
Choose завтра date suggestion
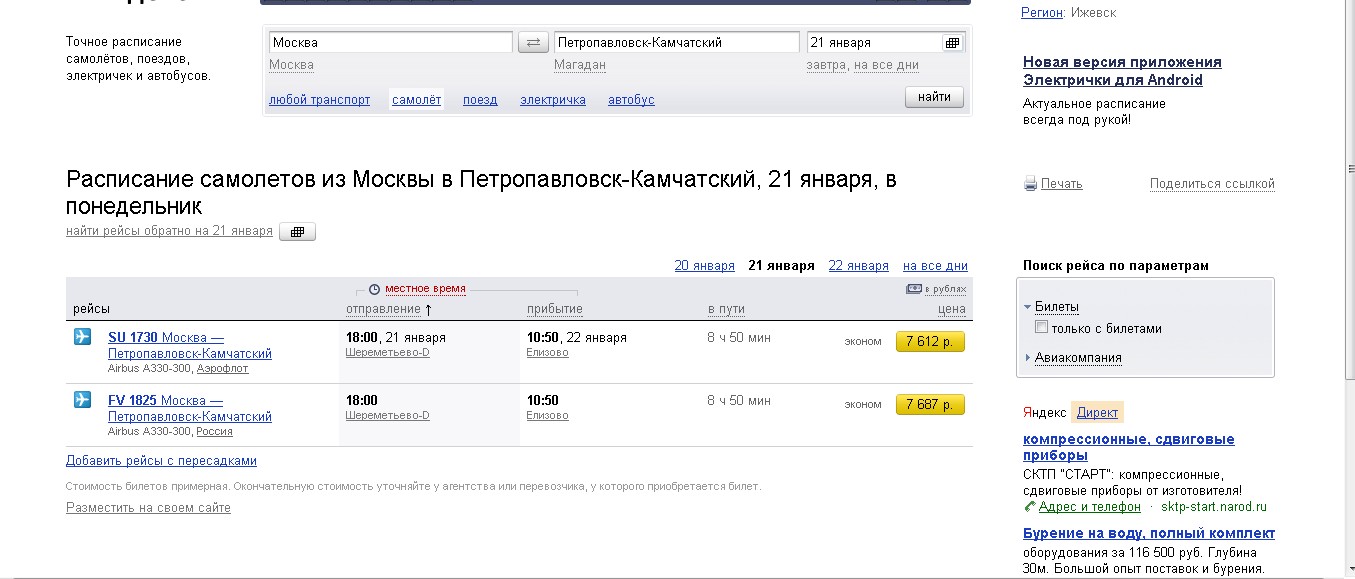tap(826, 65)
